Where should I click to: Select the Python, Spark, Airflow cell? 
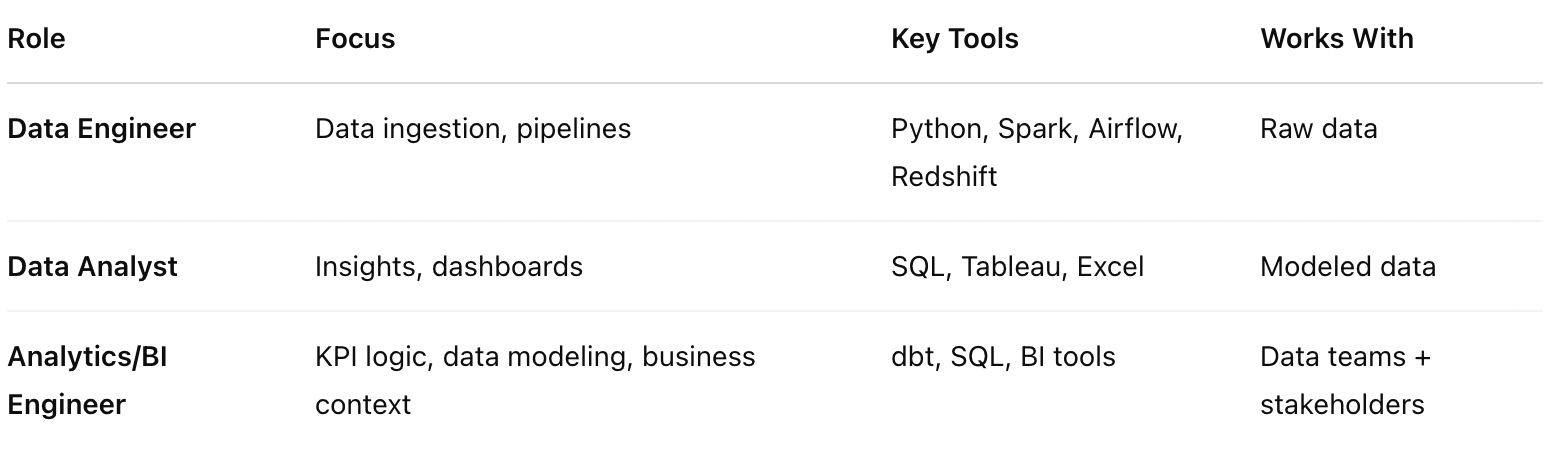1037,153
